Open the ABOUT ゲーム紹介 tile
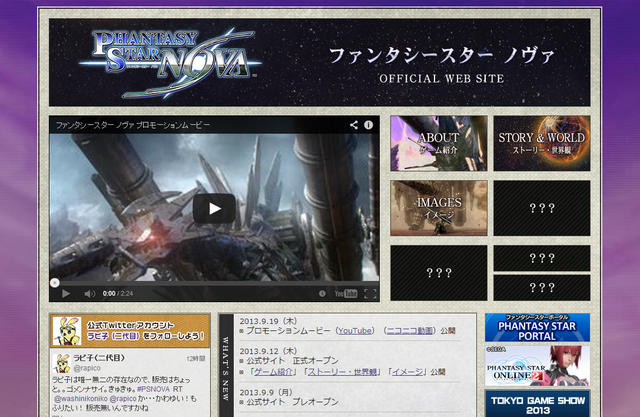The width and height of the screenshot is (640, 417). point(439,143)
